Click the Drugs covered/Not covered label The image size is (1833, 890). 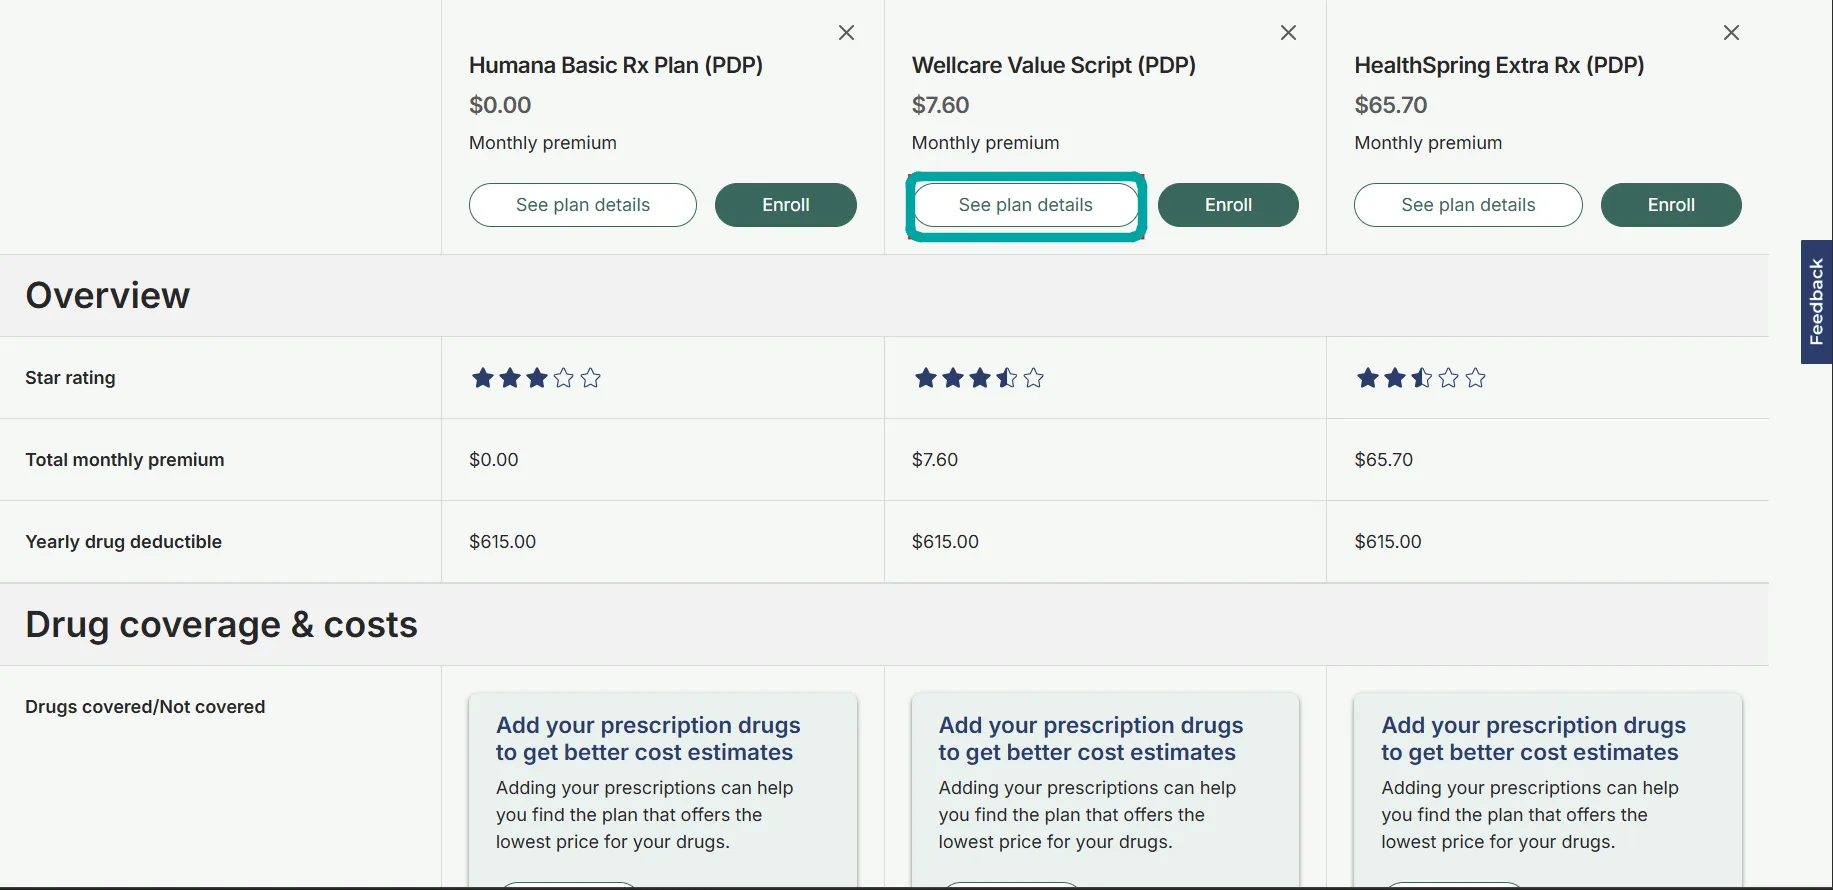[x=145, y=707]
